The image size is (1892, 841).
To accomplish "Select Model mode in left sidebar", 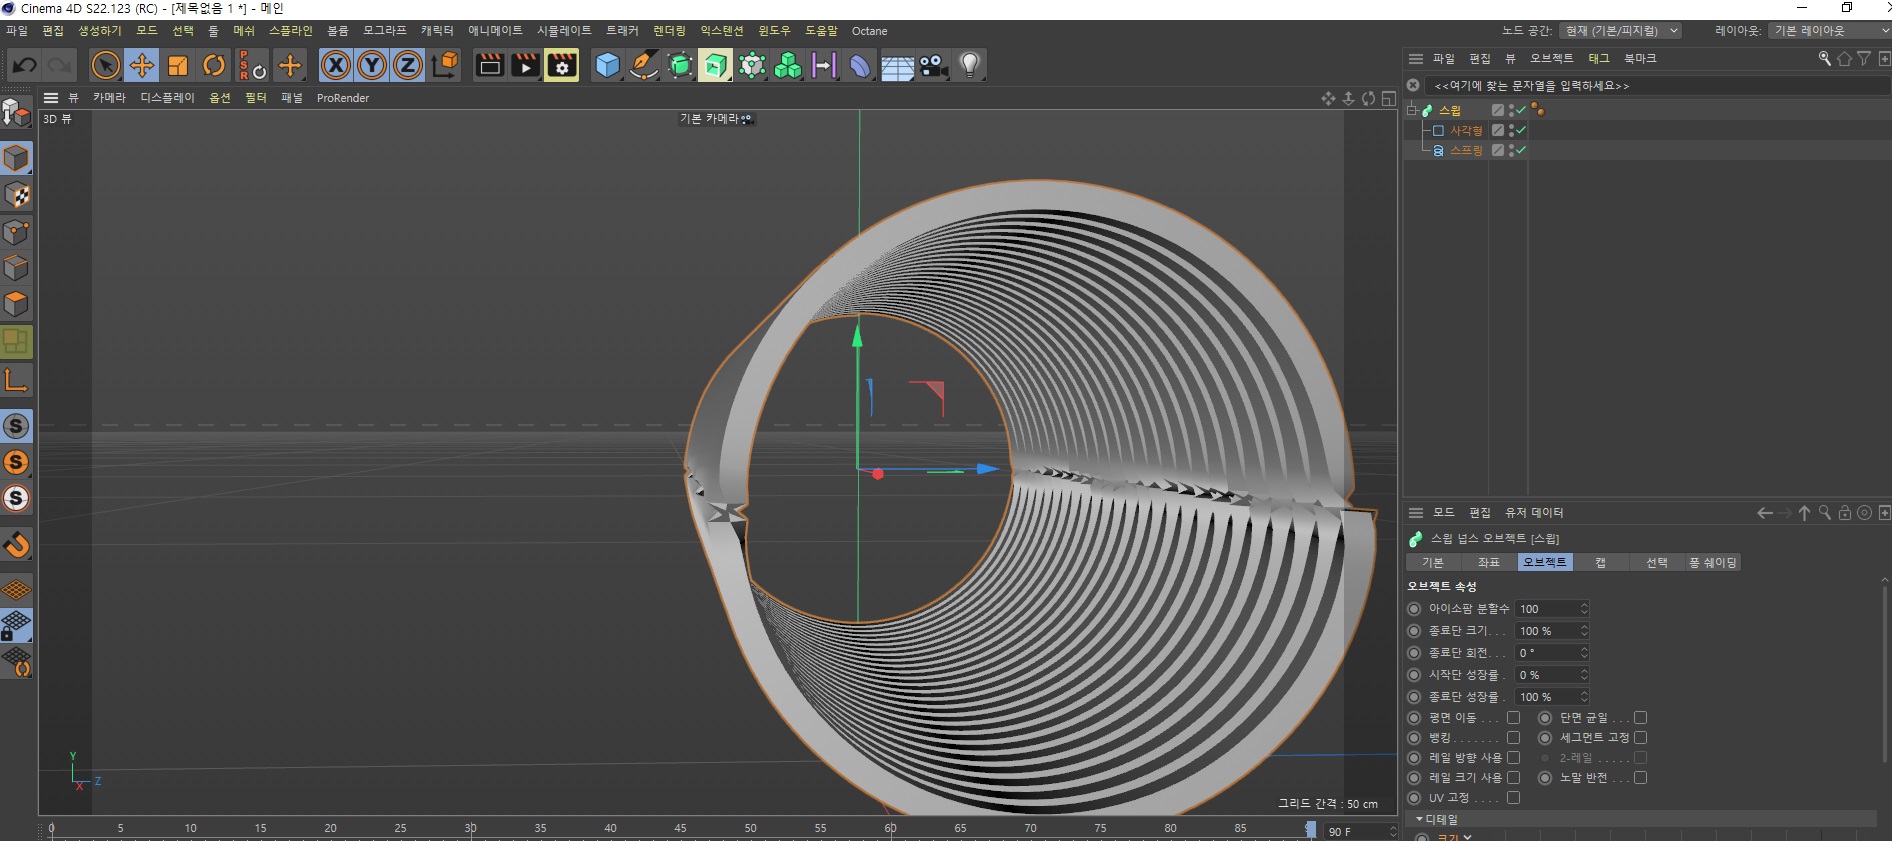I will pos(16,158).
